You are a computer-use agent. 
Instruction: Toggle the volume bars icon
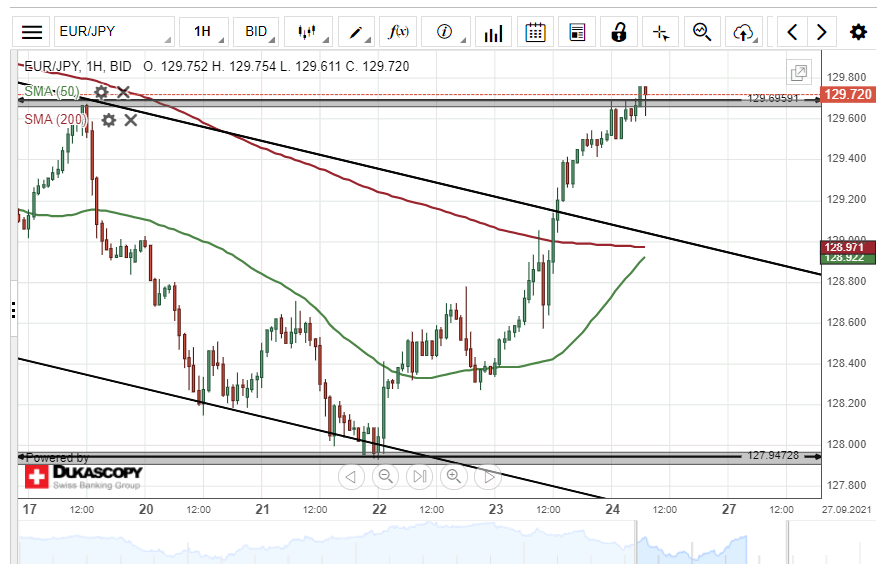coord(493,32)
